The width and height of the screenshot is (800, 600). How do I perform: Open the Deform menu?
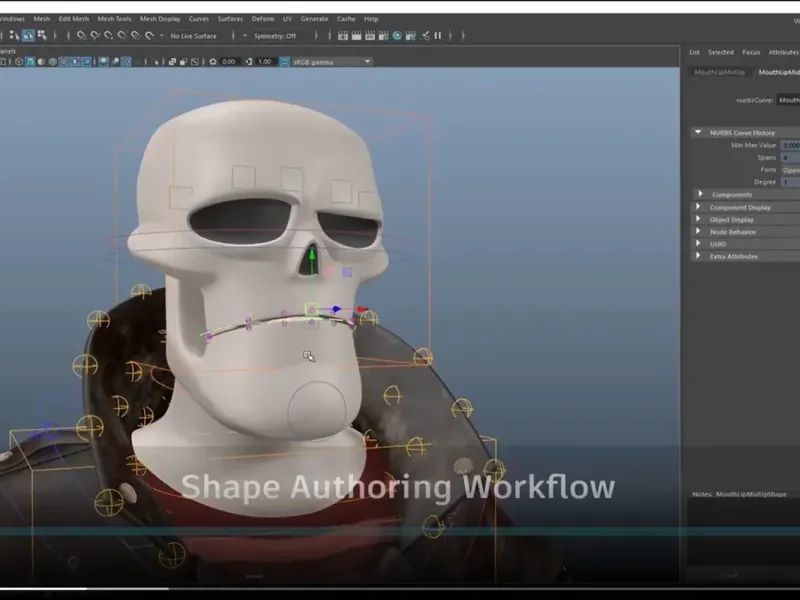[x=263, y=19]
